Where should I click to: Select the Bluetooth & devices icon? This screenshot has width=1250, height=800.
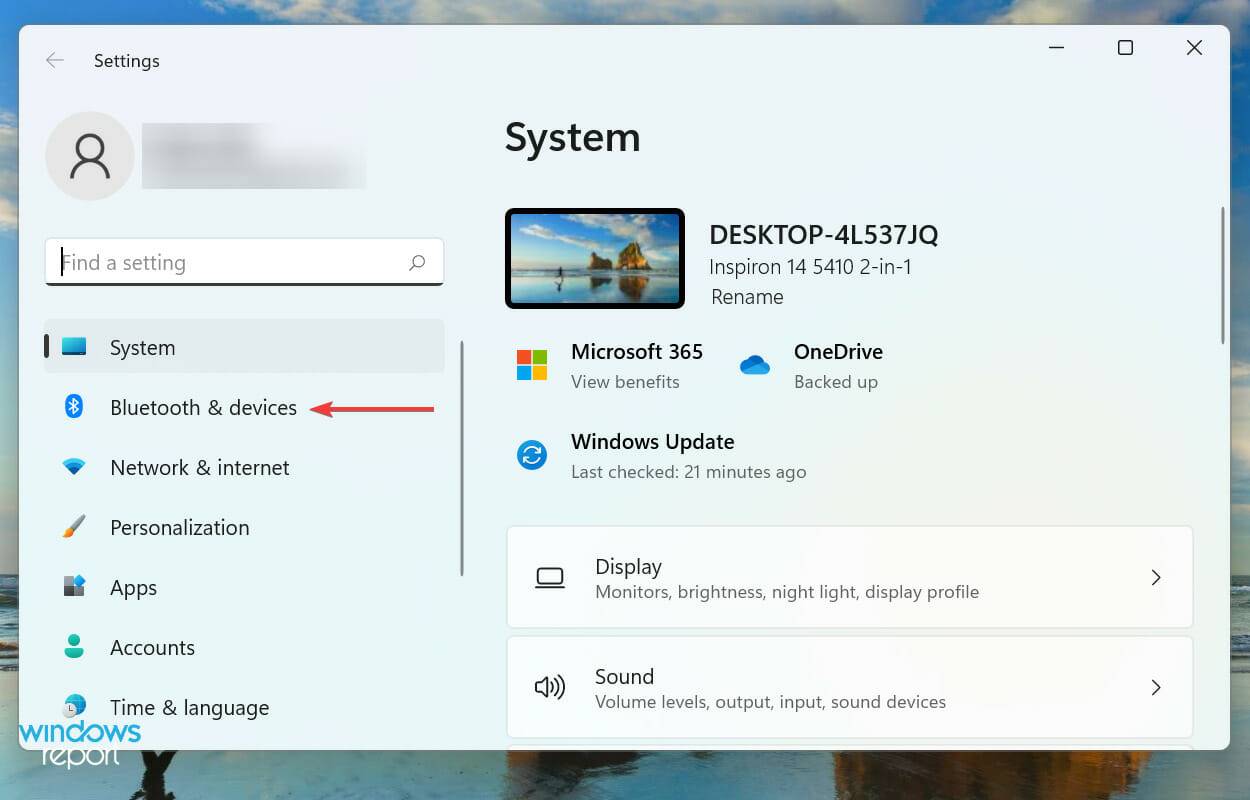[73, 407]
